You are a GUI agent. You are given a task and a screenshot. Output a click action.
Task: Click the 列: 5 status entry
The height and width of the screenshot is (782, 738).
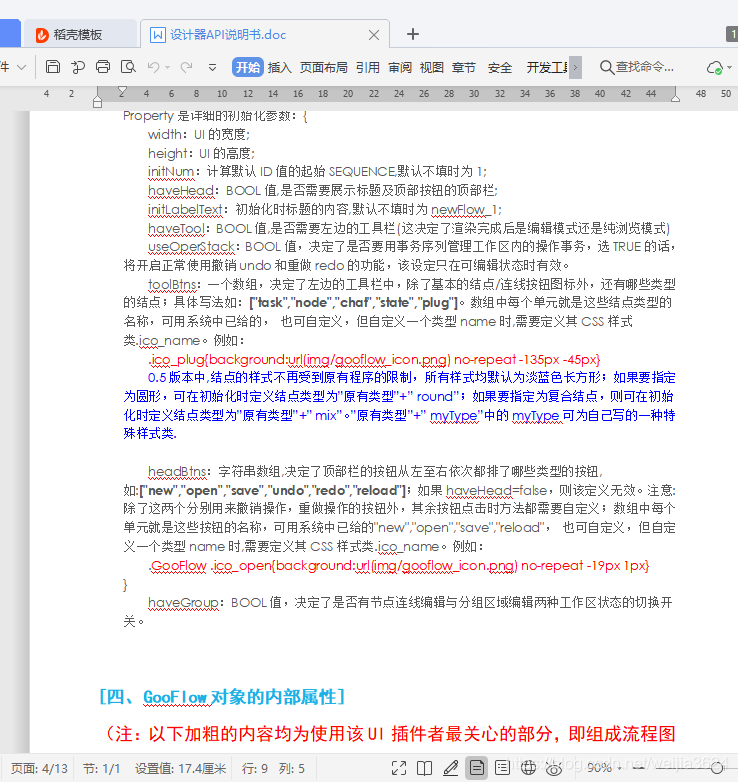(292, 769)
